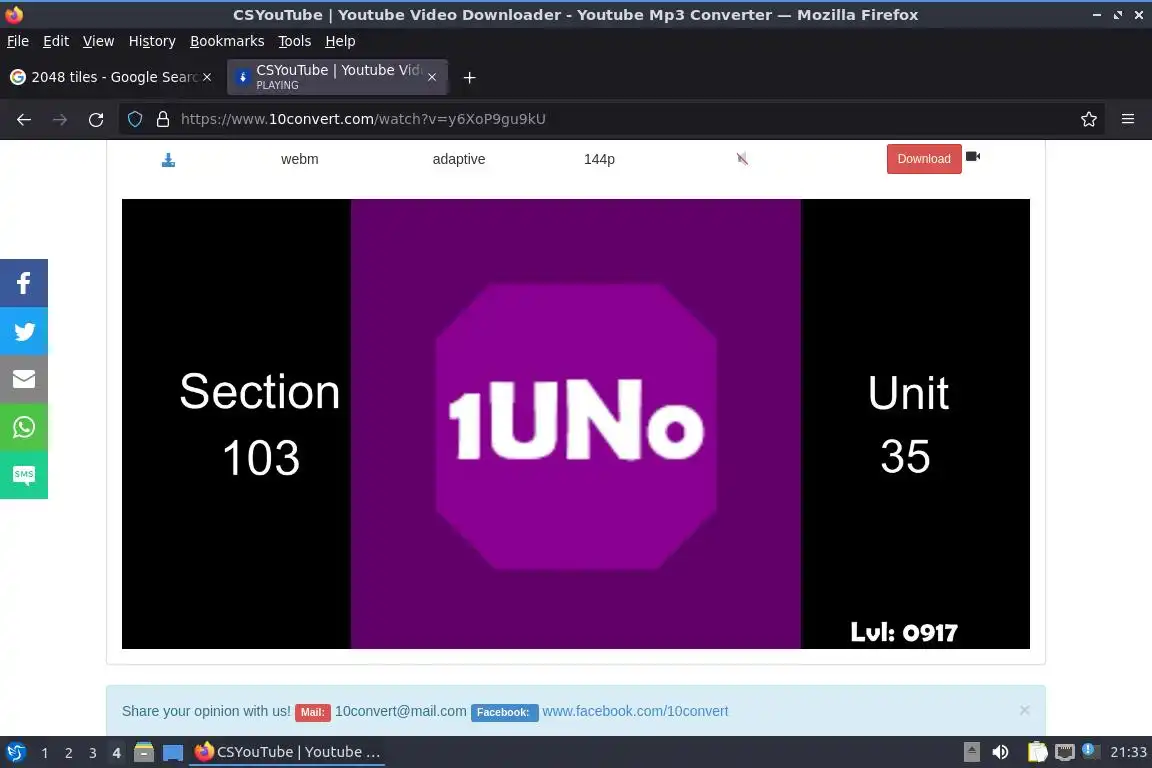Screen dimensions: 1152x768
Task: Click the show desktop taskbar icon
Action: (173, 752)
